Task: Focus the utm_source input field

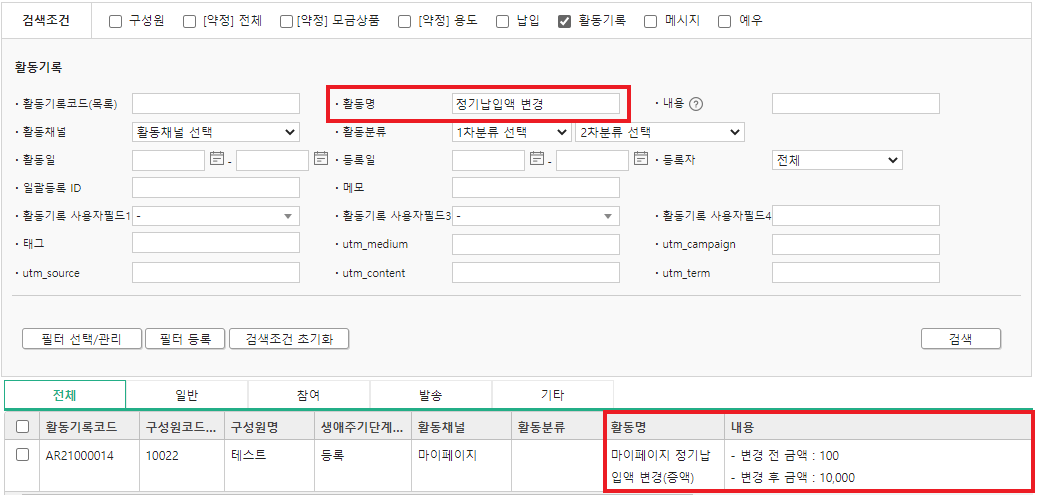Action: pos(216,273)
